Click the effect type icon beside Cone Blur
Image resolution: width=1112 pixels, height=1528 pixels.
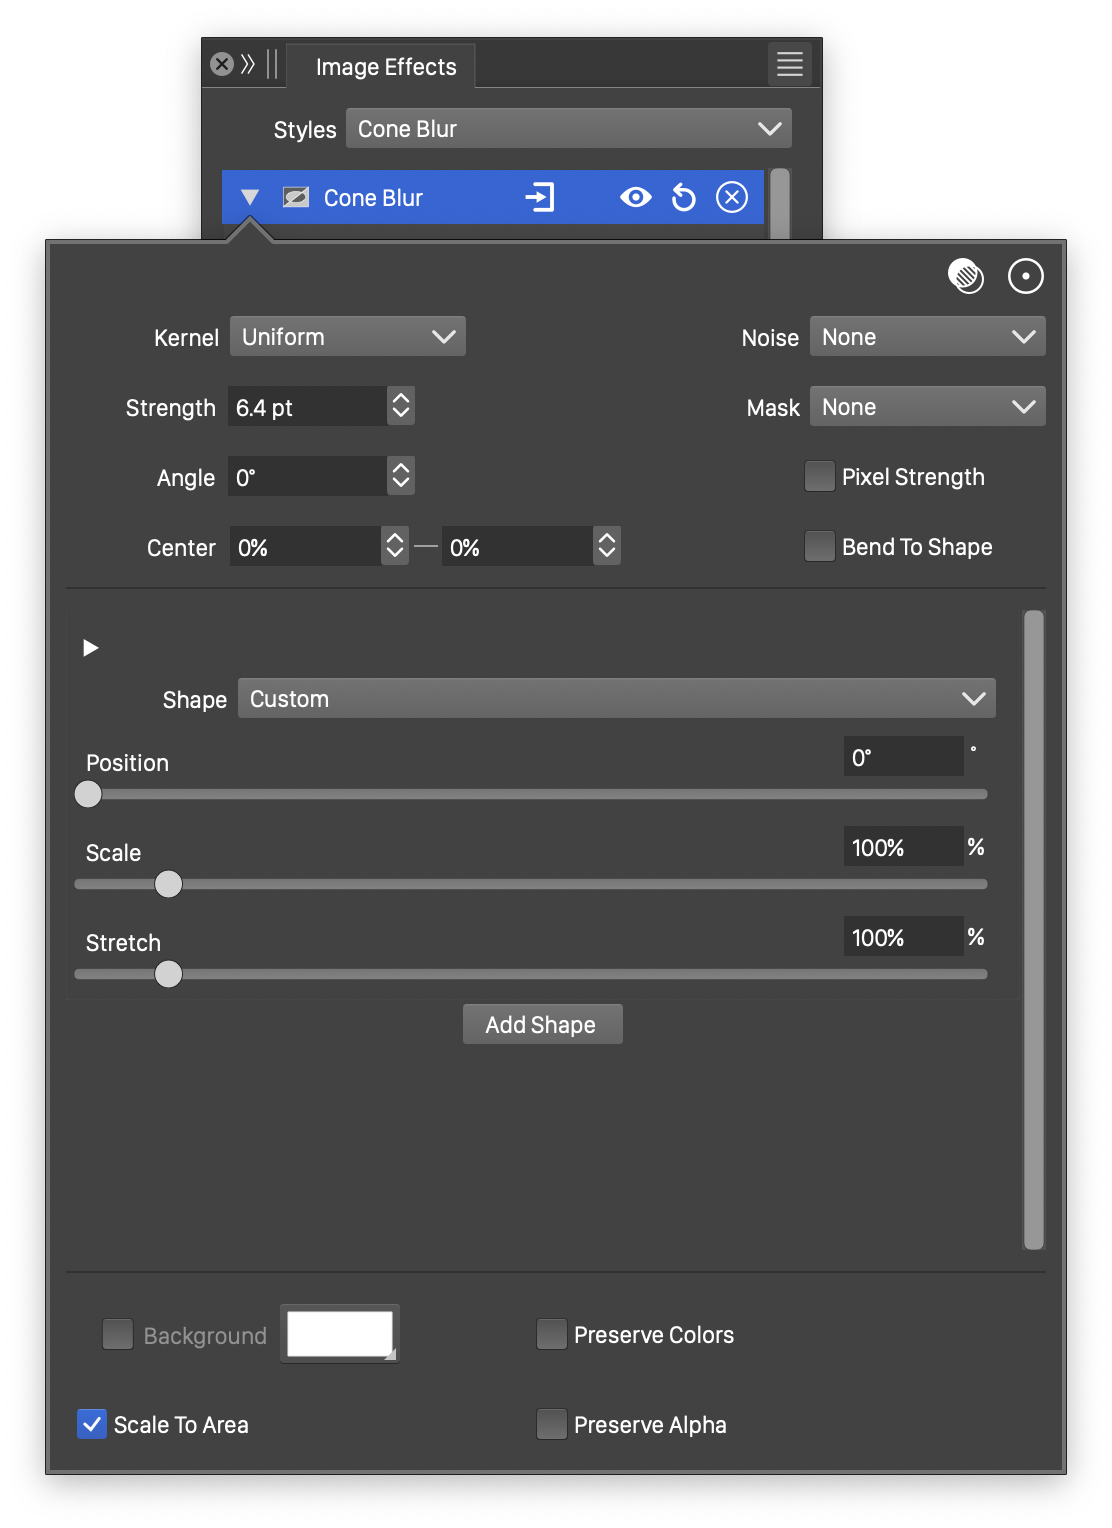pyautogui.click(x=296, y=197)
